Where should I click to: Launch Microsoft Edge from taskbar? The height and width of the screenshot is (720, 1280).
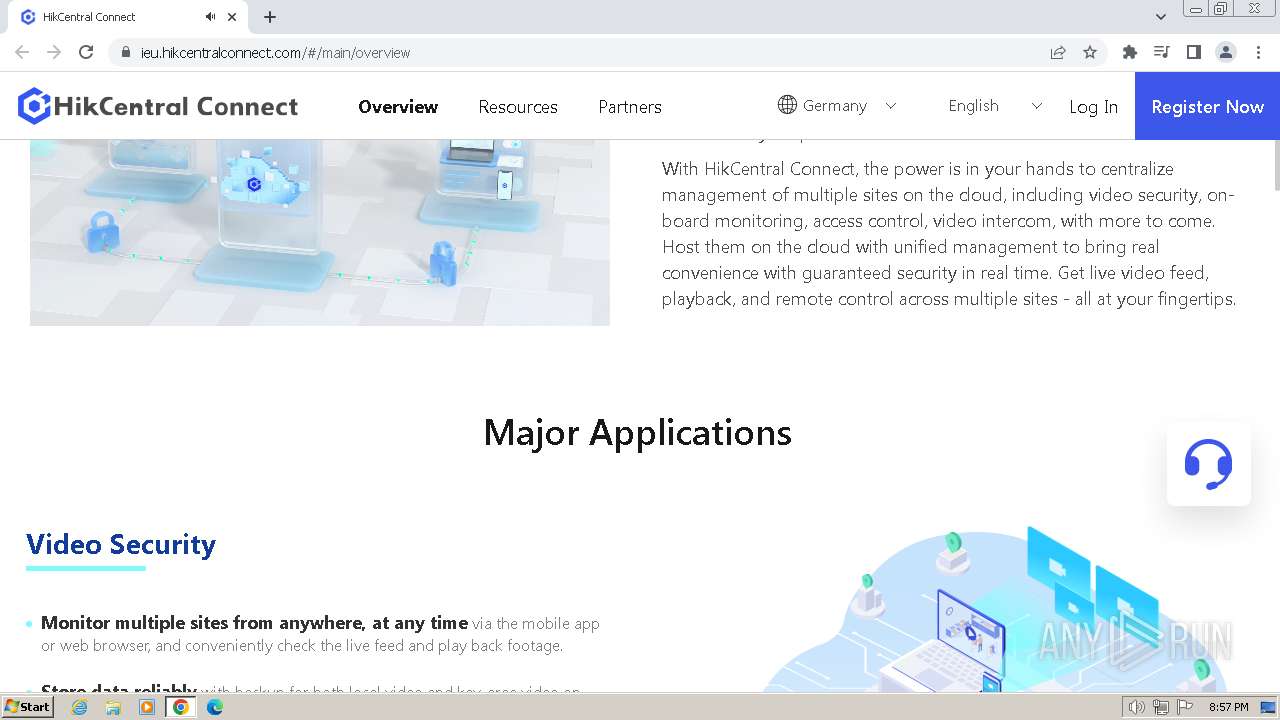215,707
